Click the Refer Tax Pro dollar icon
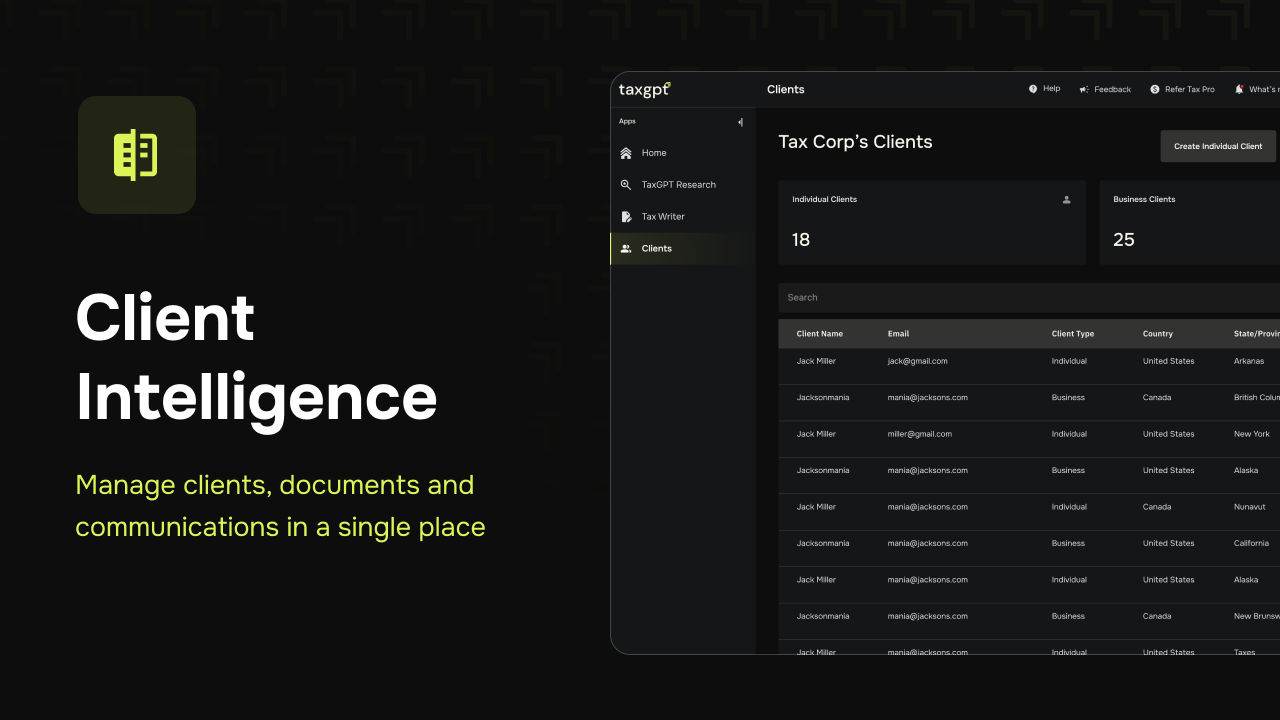1280x720 pixels. 1155,89
